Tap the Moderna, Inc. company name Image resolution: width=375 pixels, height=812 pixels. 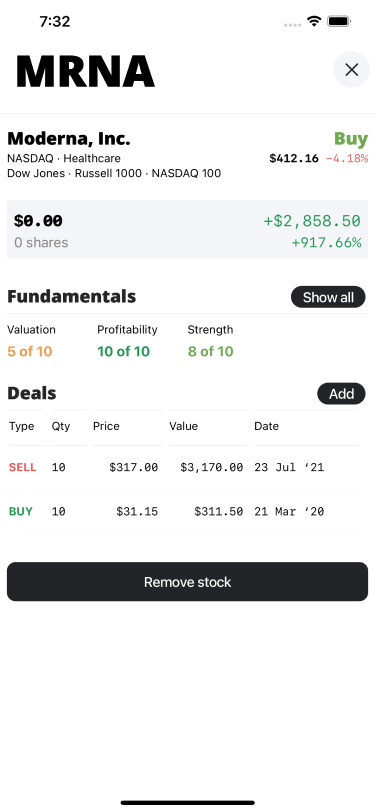(69, 139)
